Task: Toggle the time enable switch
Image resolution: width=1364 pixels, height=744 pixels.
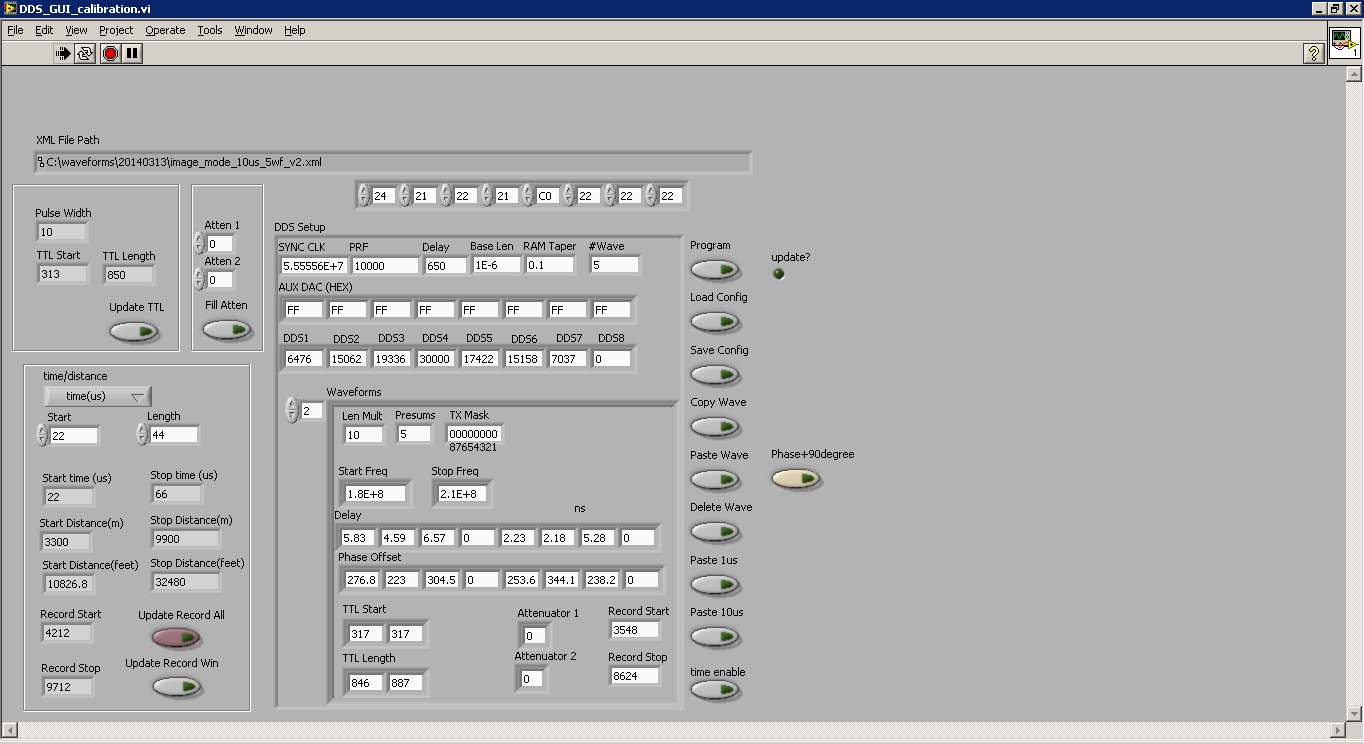Action: [x=715, y=690]
